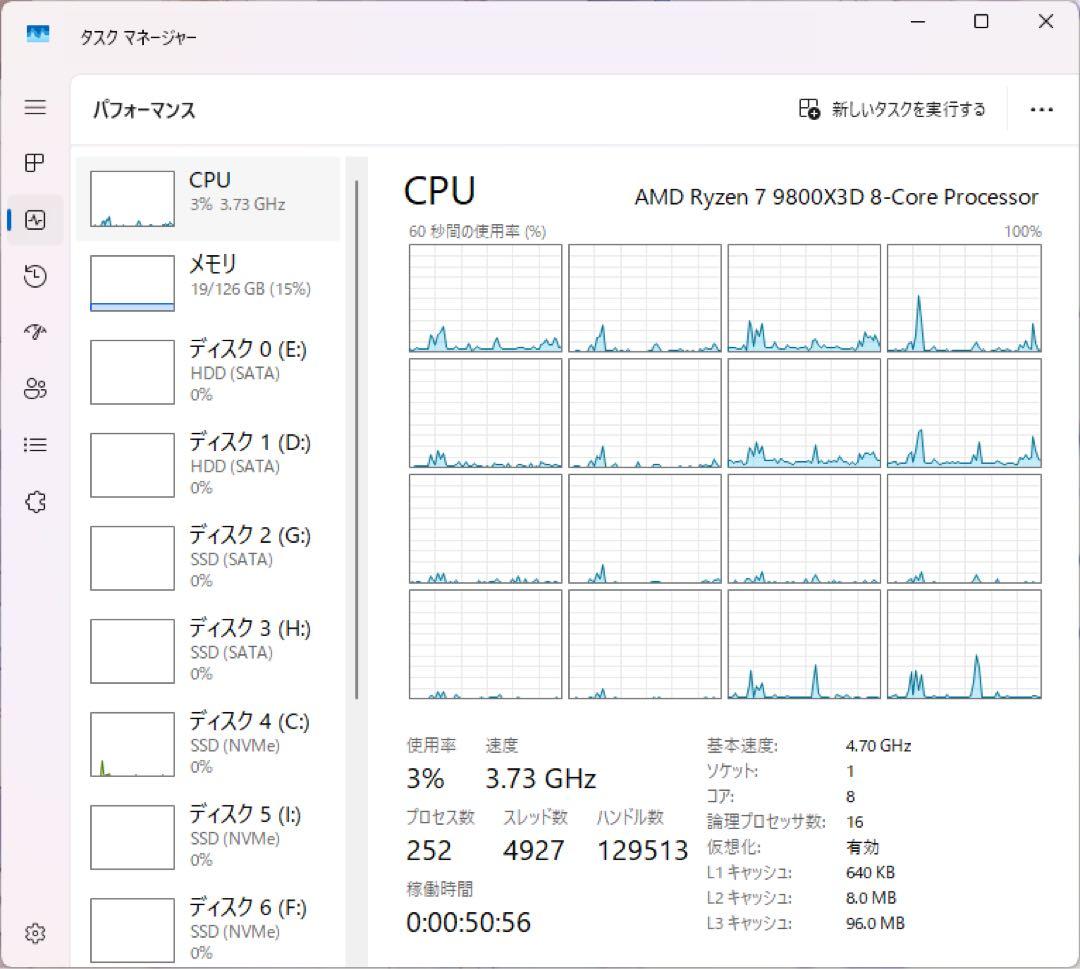Select ディスク 2 (G:) SSD entry

pos(207,557)
